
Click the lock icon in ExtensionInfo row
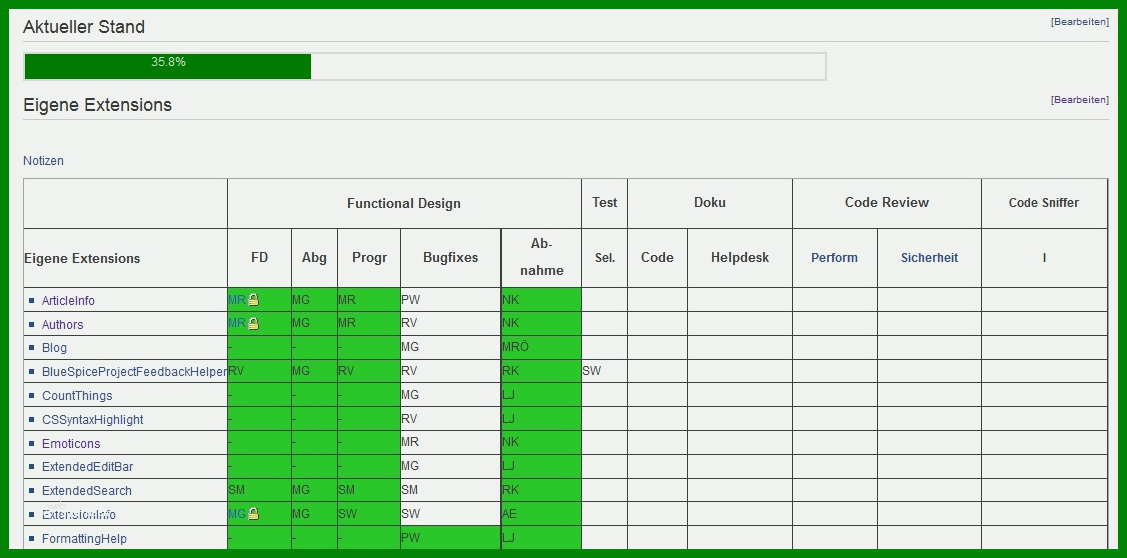(253, 513)
